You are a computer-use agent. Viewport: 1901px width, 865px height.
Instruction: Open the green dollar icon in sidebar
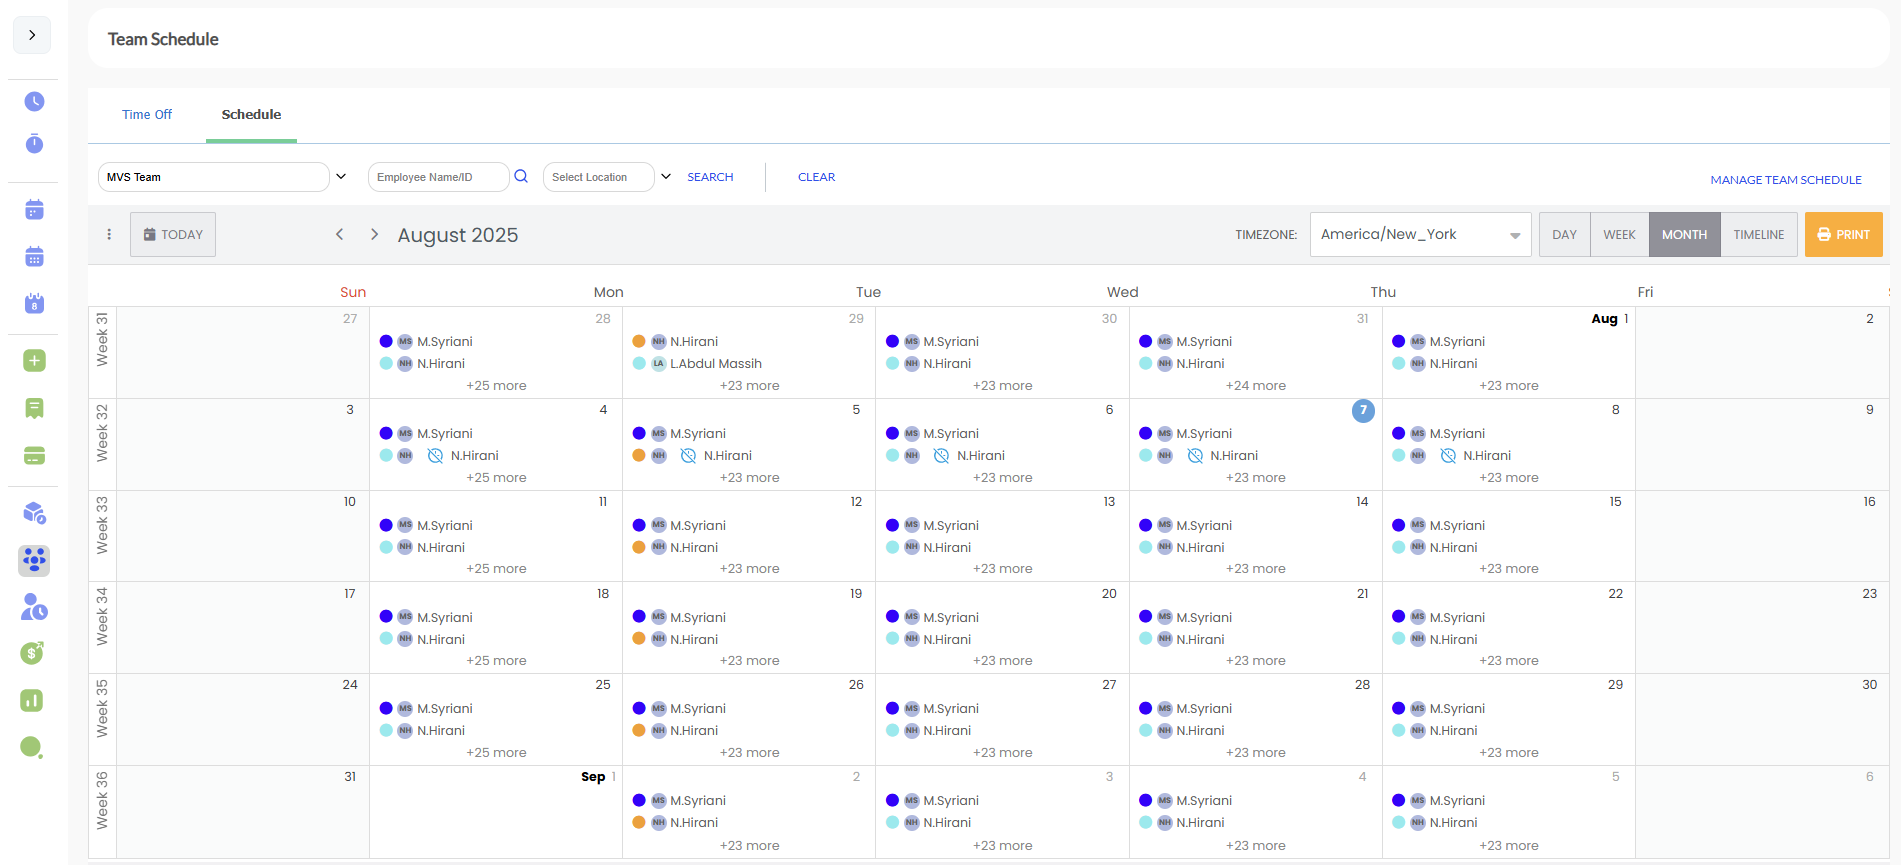point(32,653)
